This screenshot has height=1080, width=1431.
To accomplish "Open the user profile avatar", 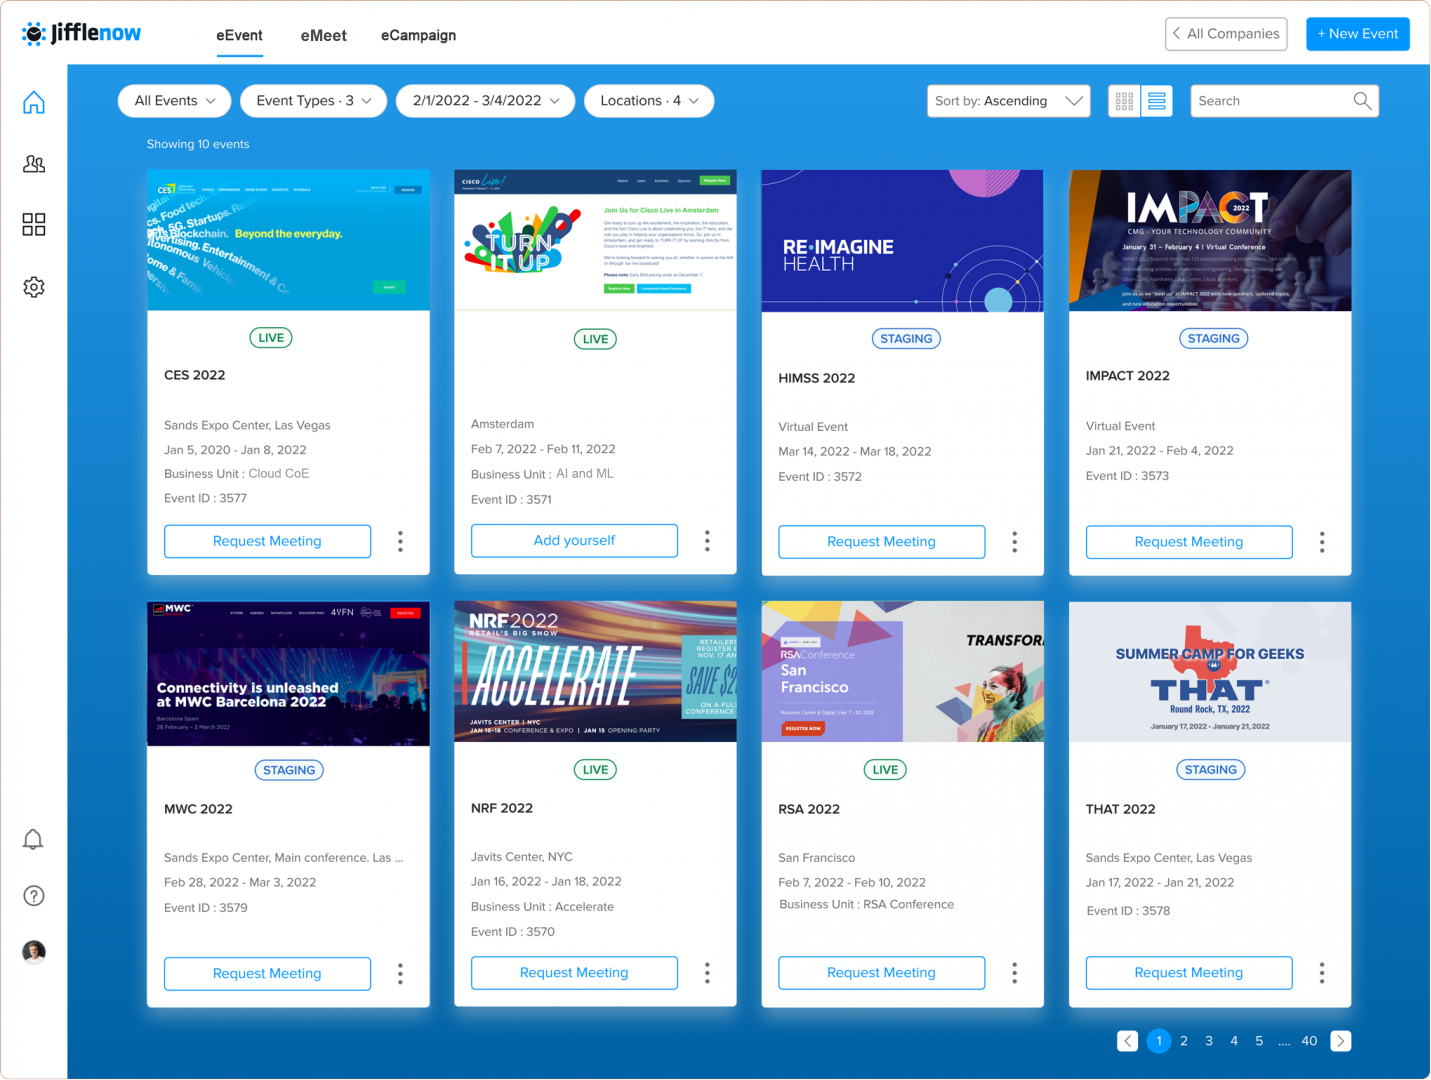I will click(x=34, y=952).
